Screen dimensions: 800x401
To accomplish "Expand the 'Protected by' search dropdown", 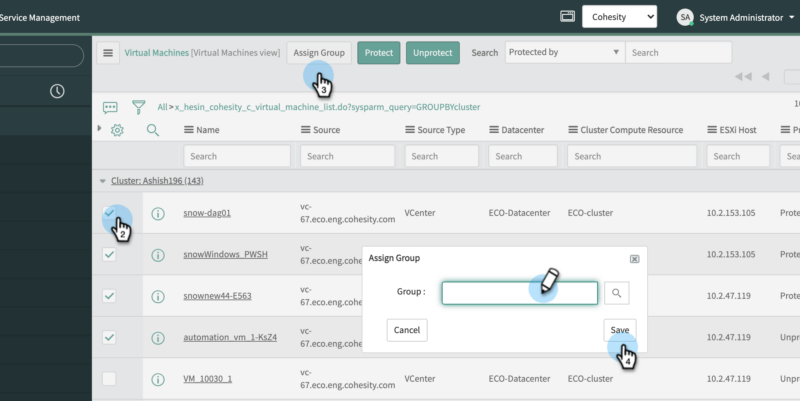I will [563, 53].
